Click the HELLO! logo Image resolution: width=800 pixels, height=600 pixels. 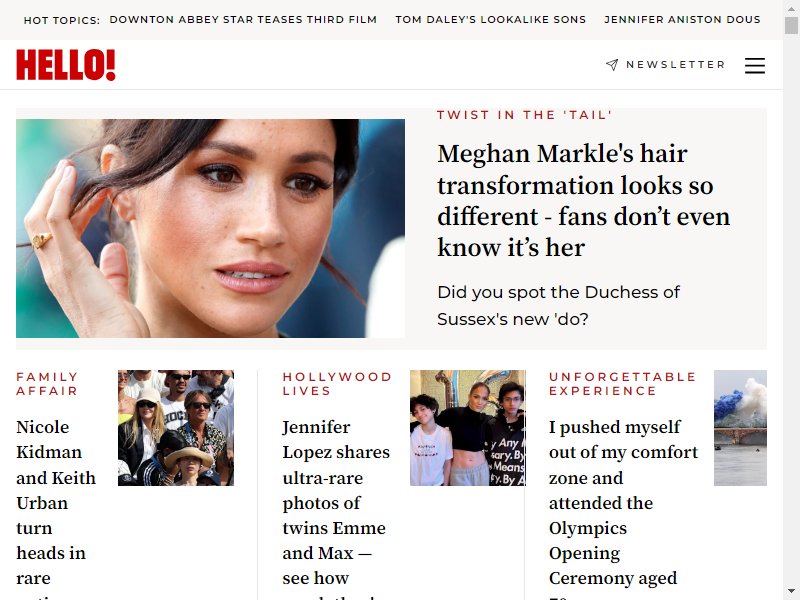click(66, 65)
